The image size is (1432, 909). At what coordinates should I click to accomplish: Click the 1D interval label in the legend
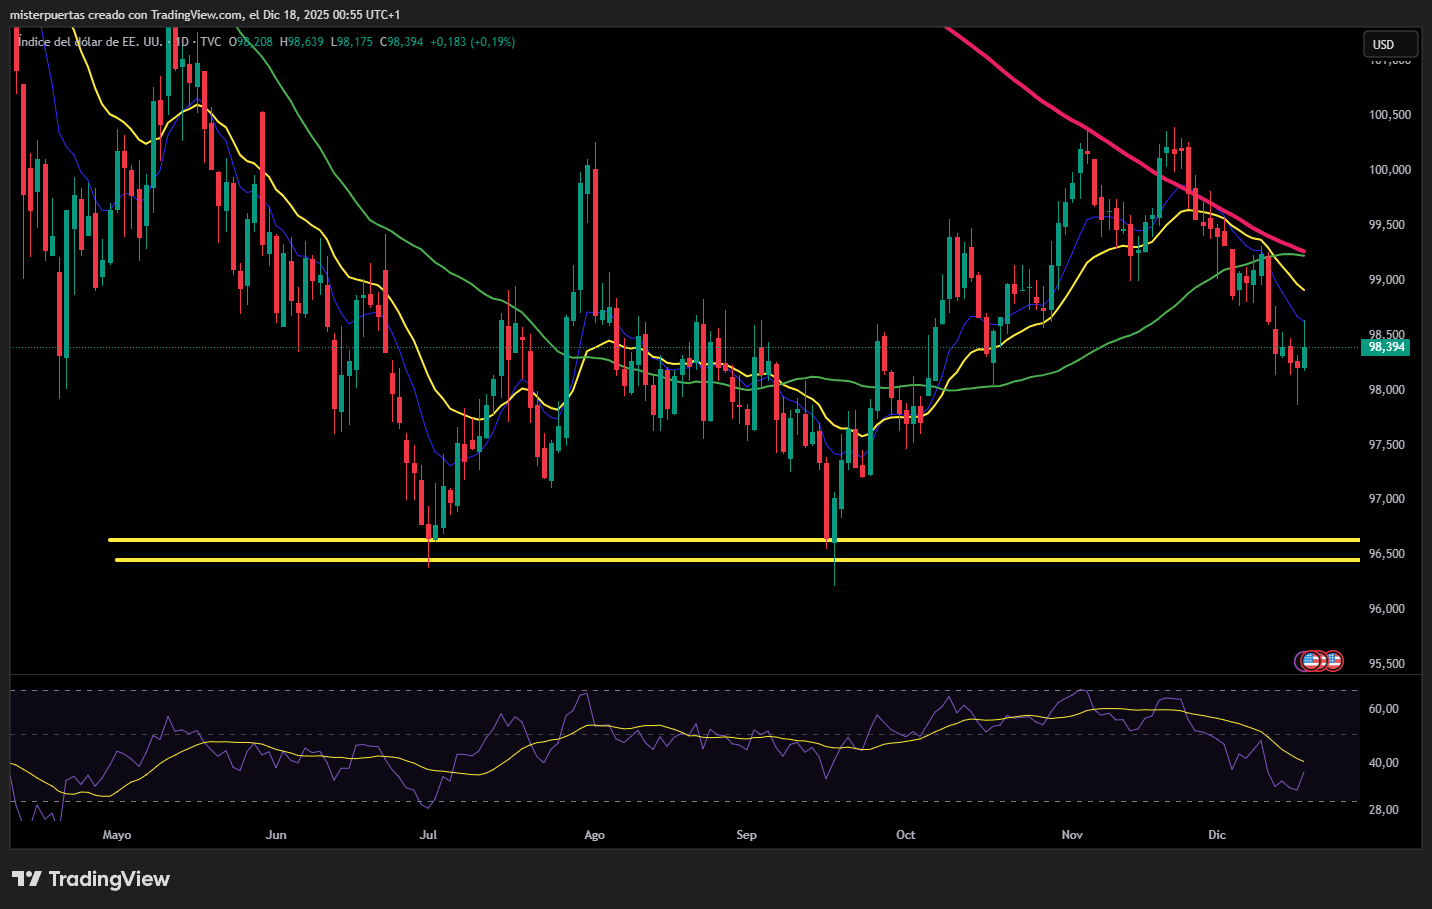[181, 42]
